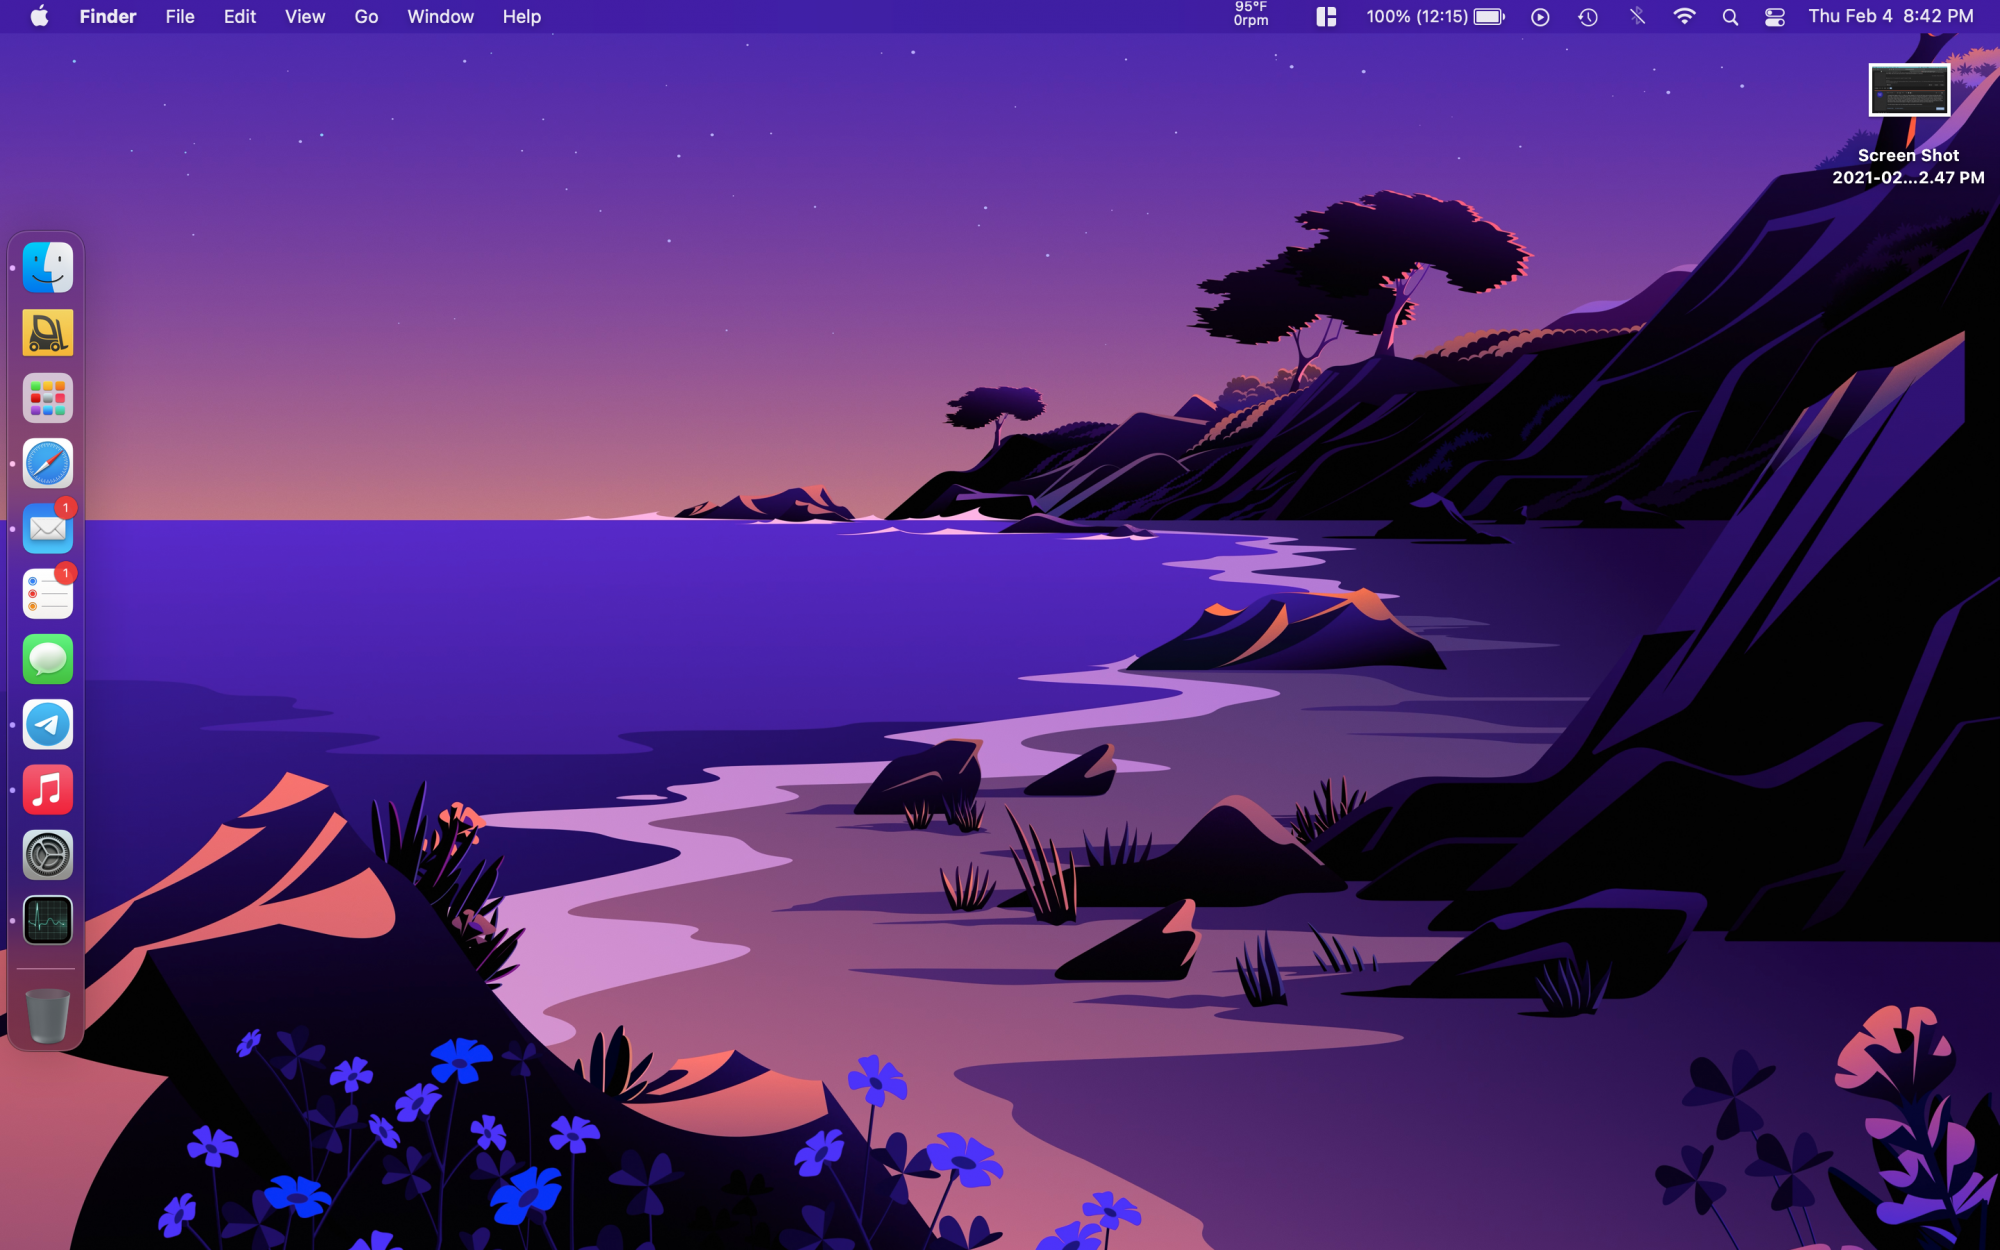The width and height of the screenshot is (2000, 1250).
Task: Open the File menu
Action: point(180,17)
